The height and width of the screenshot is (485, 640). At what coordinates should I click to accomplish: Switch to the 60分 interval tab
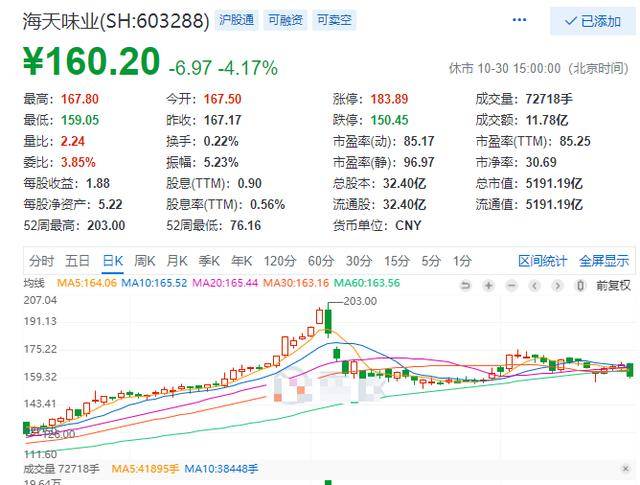click(x=321, y=260)
